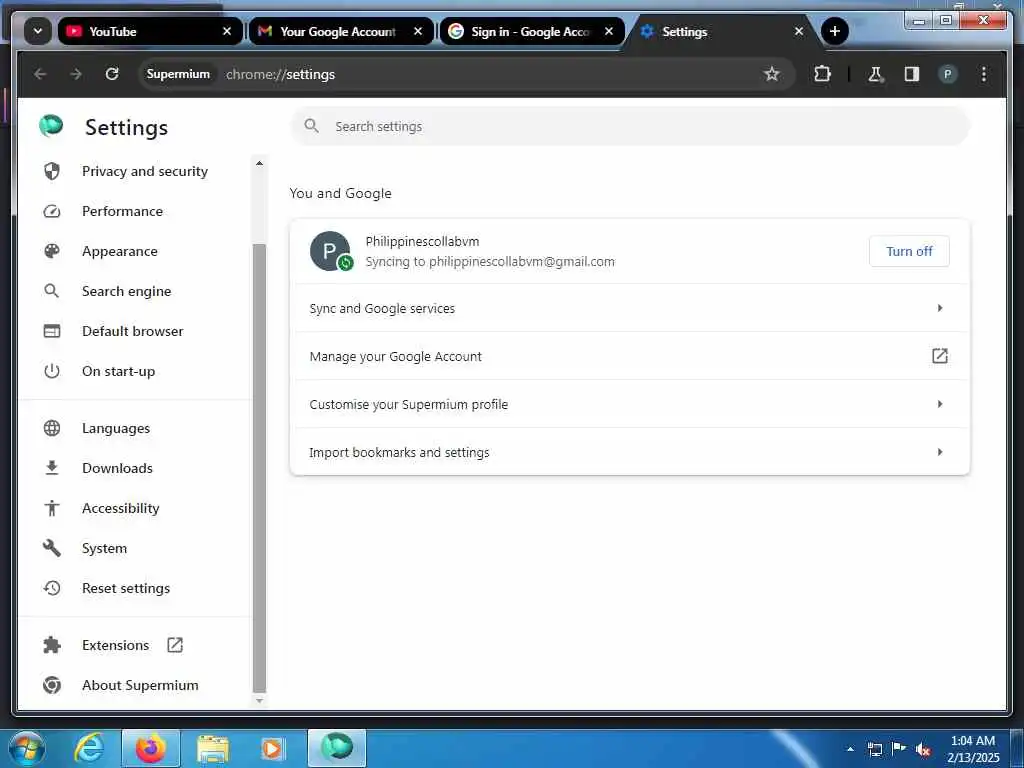
Task: Go back to the previous page
Action: [x=40, y=74]
